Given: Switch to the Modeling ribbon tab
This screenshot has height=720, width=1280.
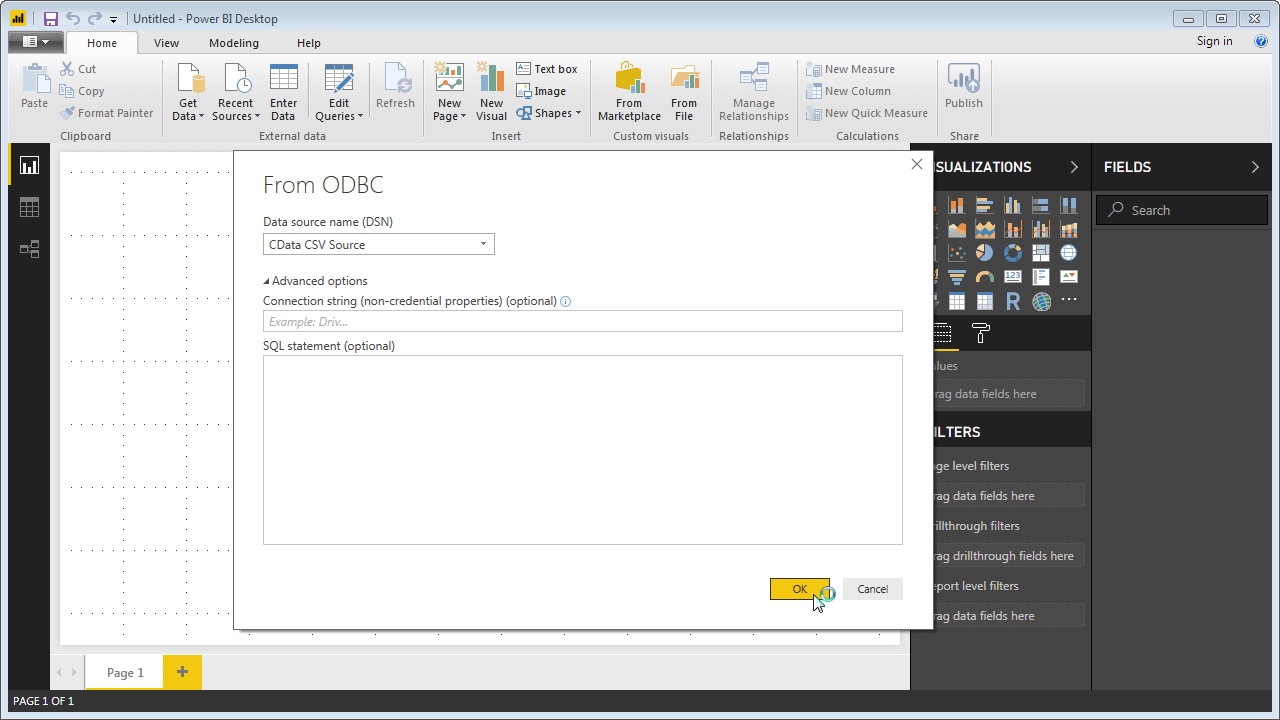Looking at the screenshot, I should pyautogui.click(x=234, y=43).
